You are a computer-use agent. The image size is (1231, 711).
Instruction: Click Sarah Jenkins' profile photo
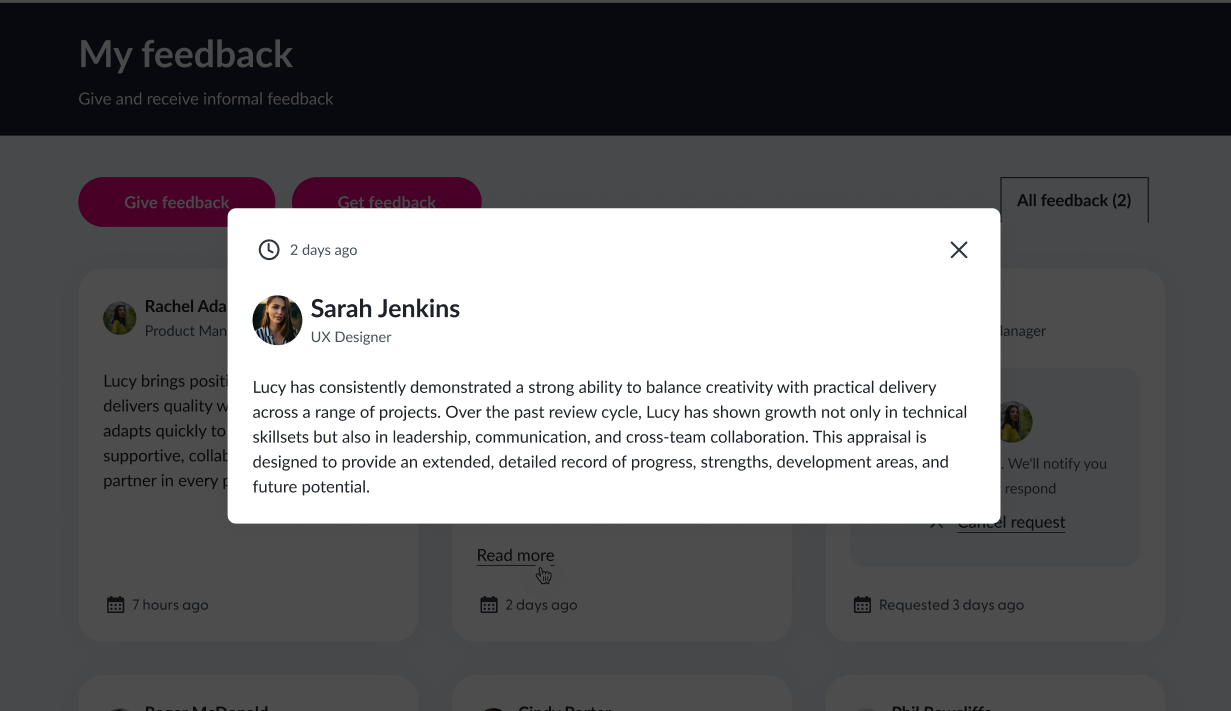tap(277, 320)
